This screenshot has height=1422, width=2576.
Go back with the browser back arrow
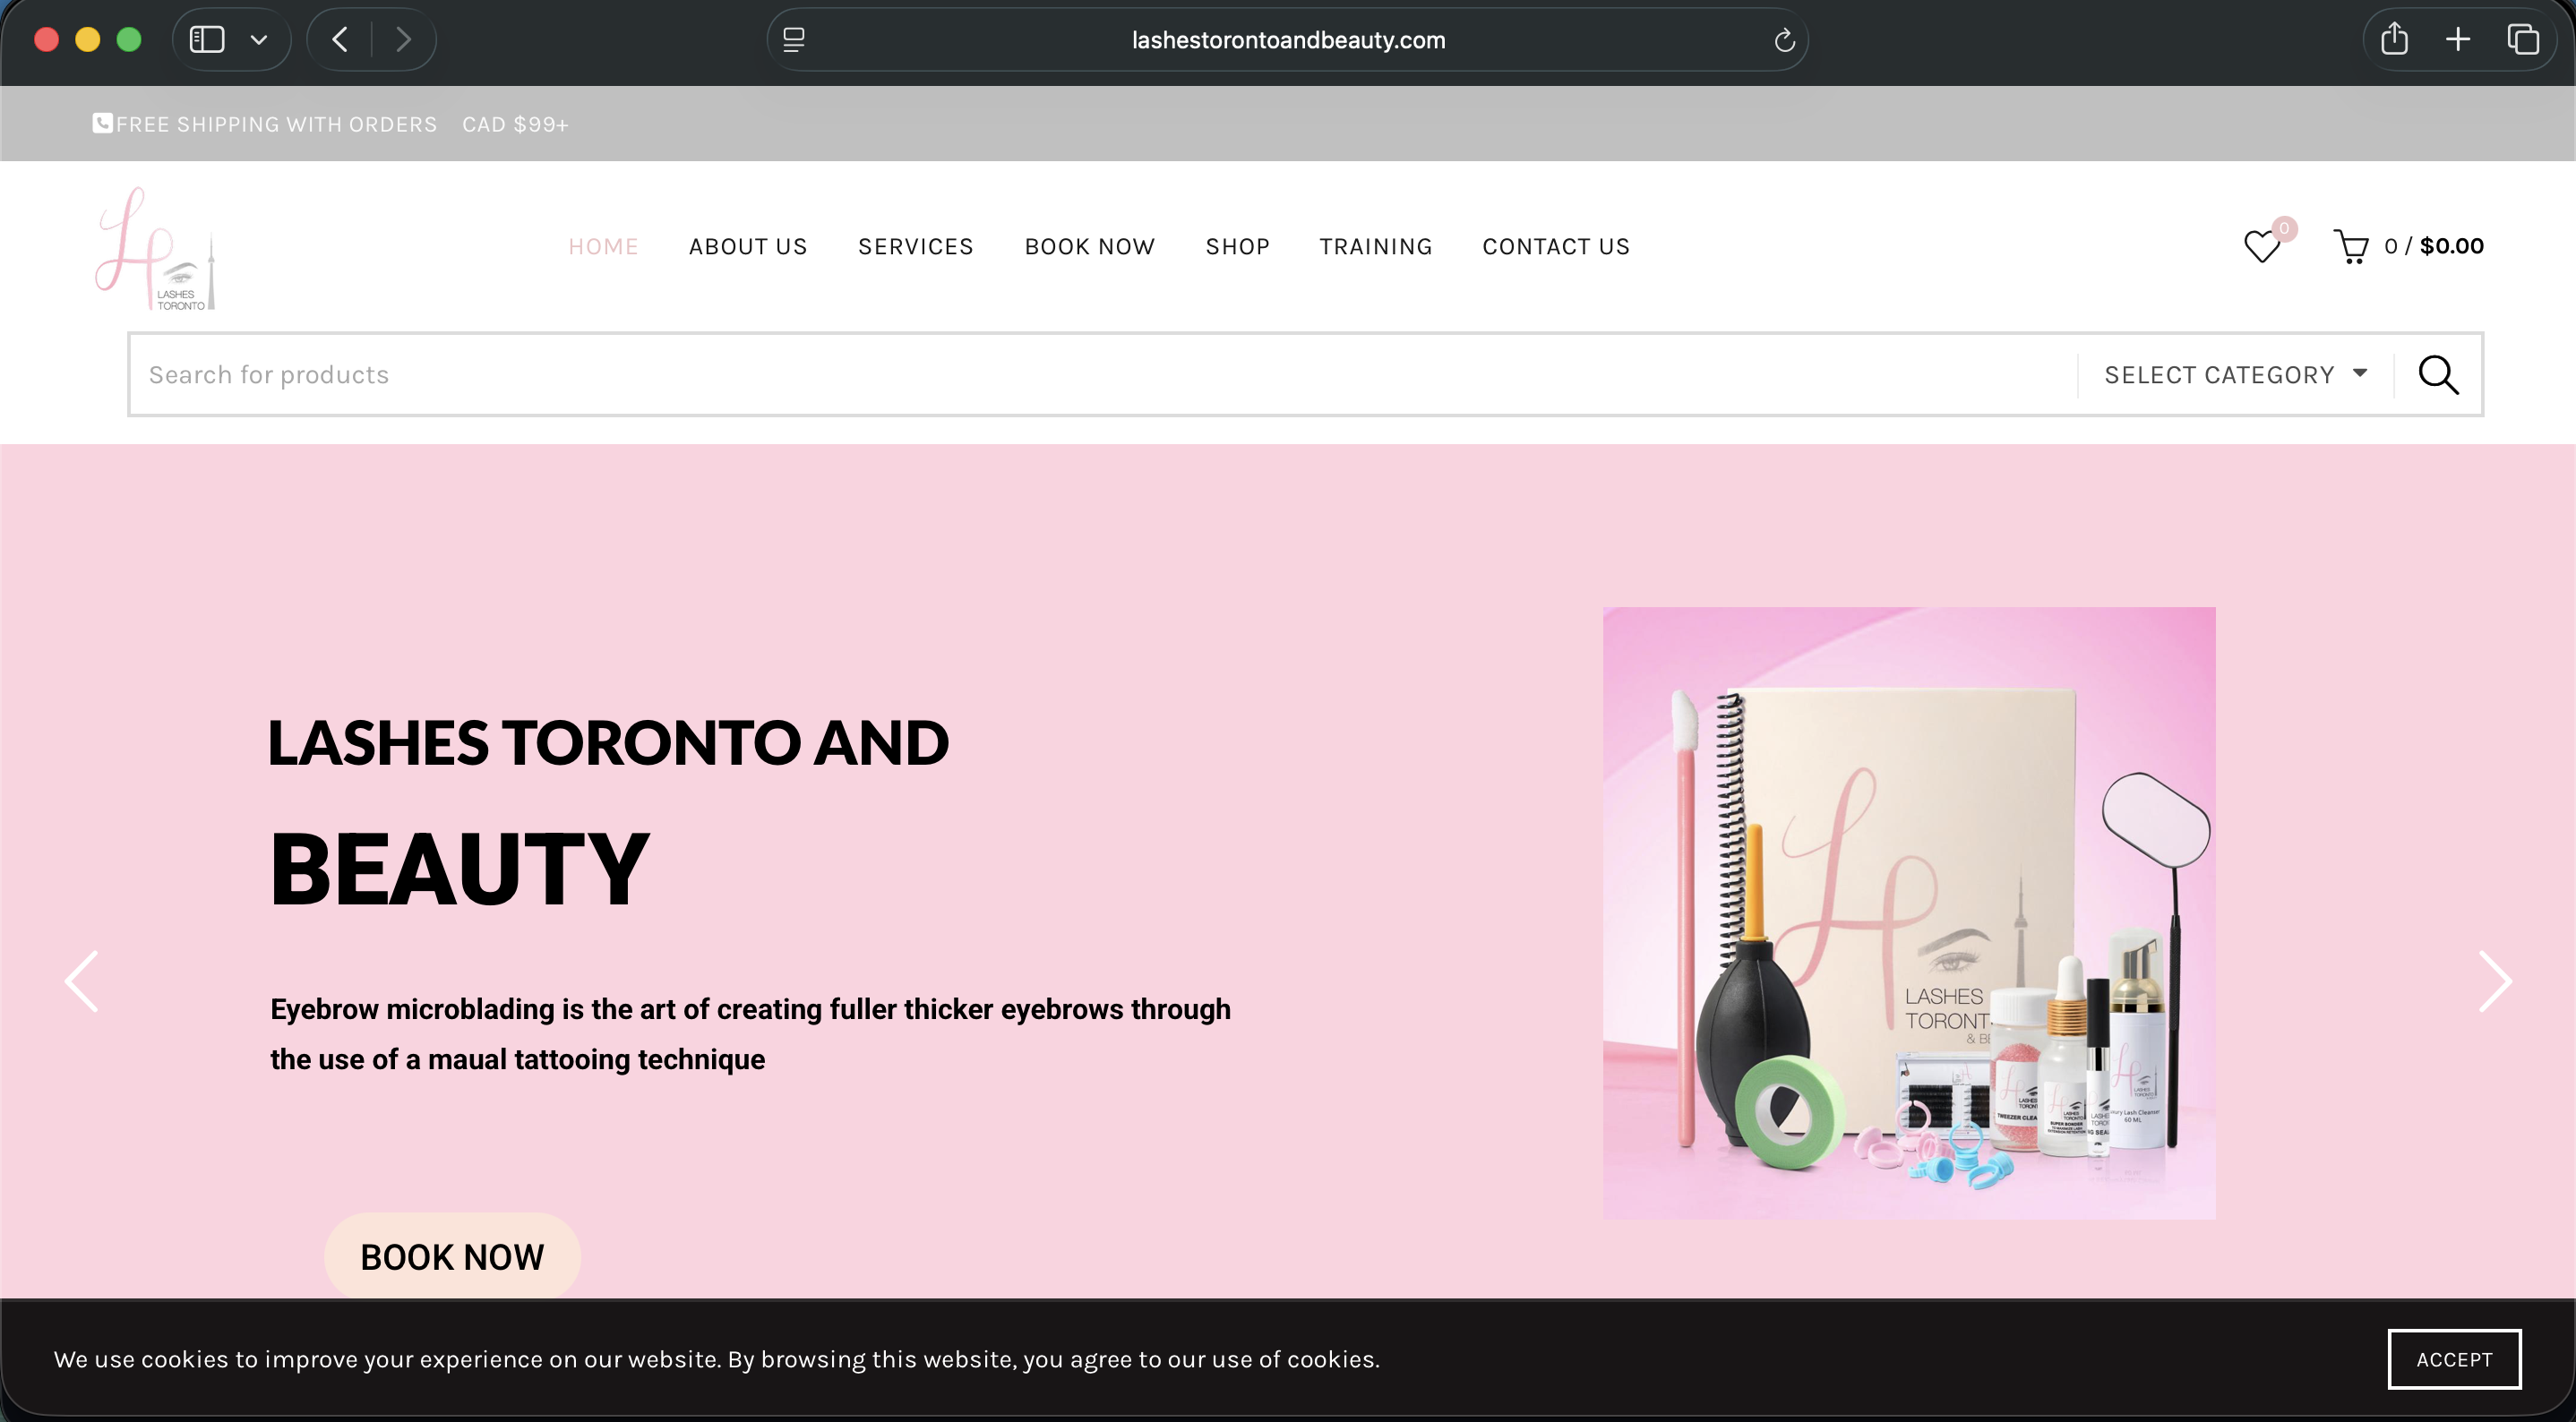coord(340,40)
